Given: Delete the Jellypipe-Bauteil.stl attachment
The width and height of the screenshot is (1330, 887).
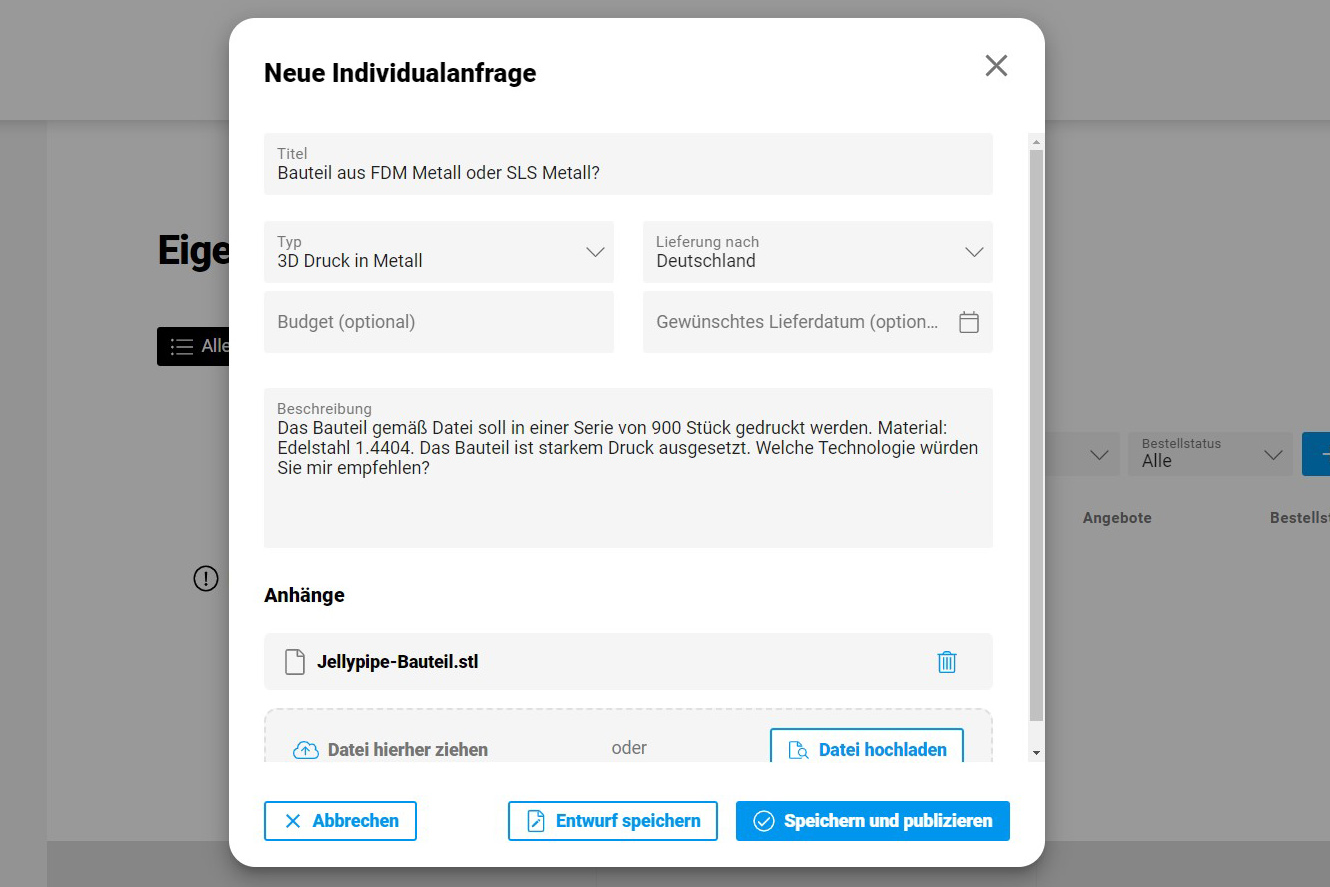Looking at the screenshot, I should pyautogui.click(x=946, y=662).
